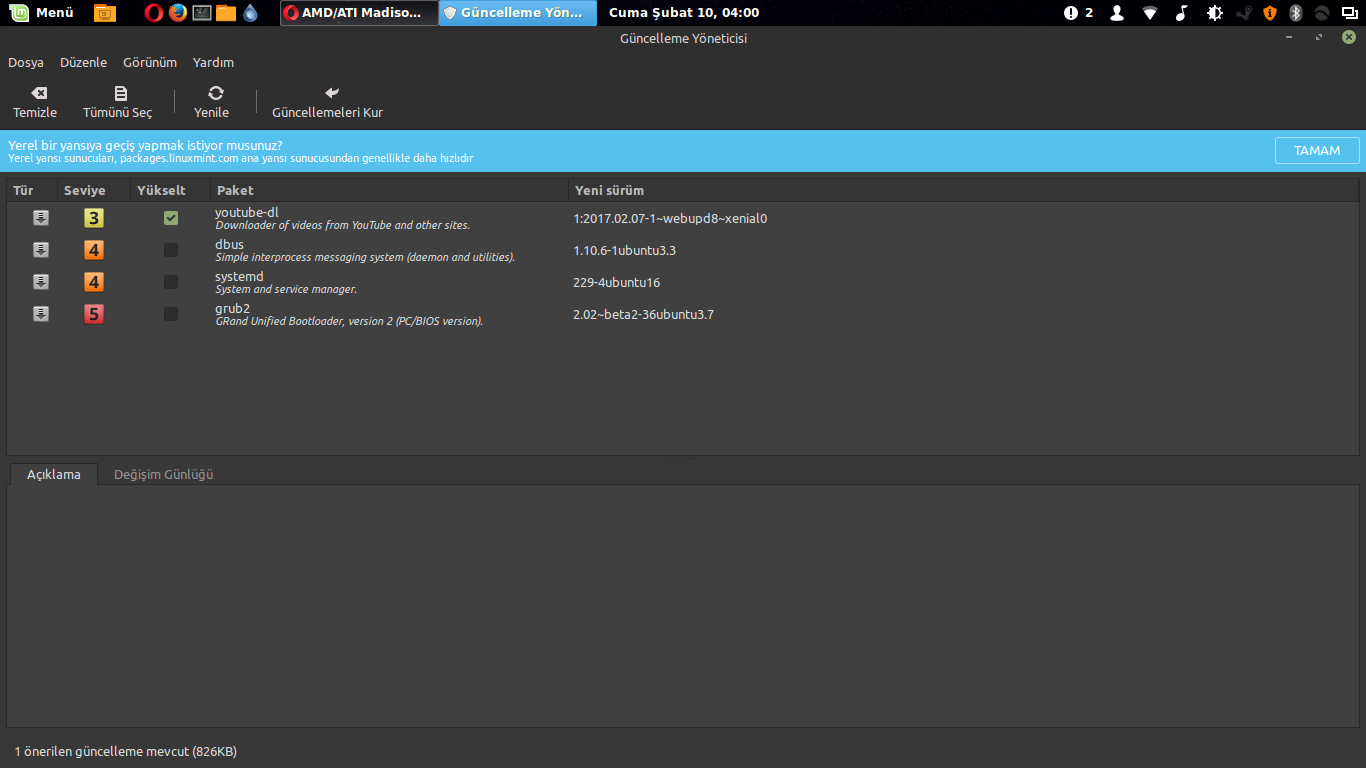Click the level 5 badge for grub2
The image size is (1366, 768).
[x=94, y=314]
